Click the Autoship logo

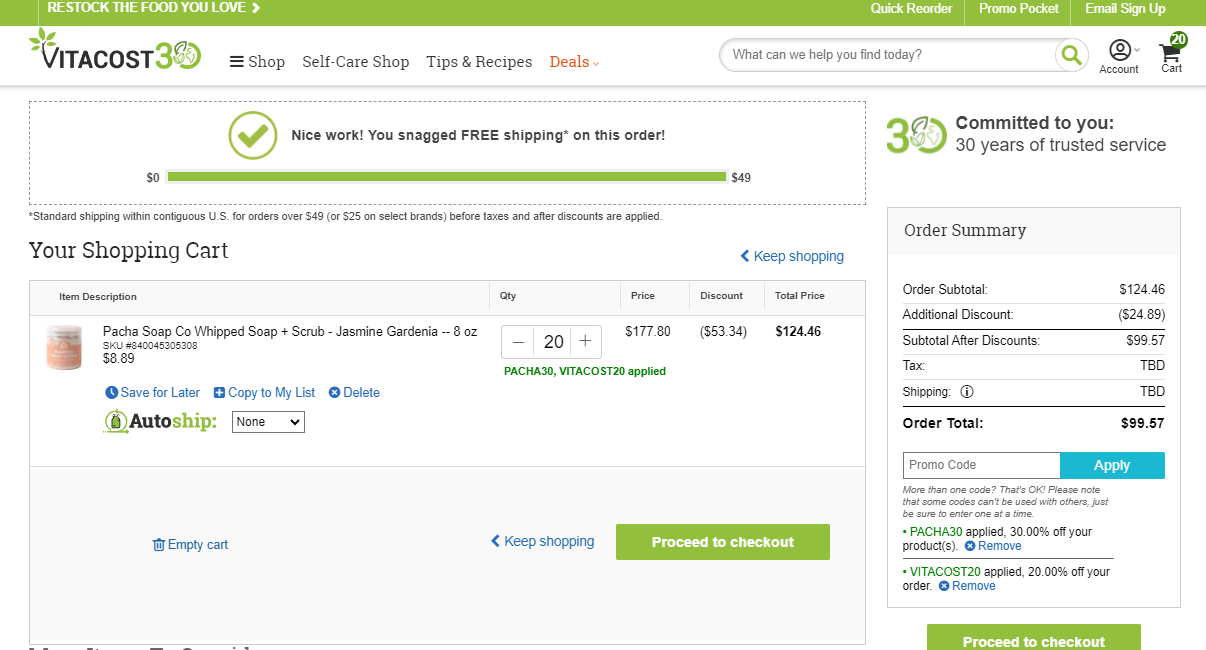pyautogui.click(x=160, y=421)
